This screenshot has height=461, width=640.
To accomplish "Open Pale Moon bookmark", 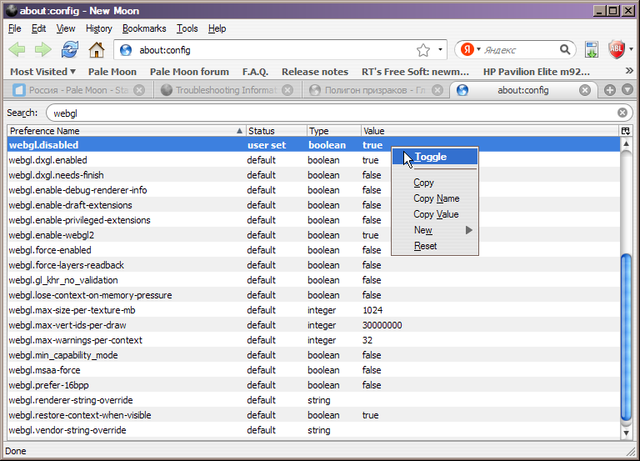I will pyautogui.click(x=112, y=72).
